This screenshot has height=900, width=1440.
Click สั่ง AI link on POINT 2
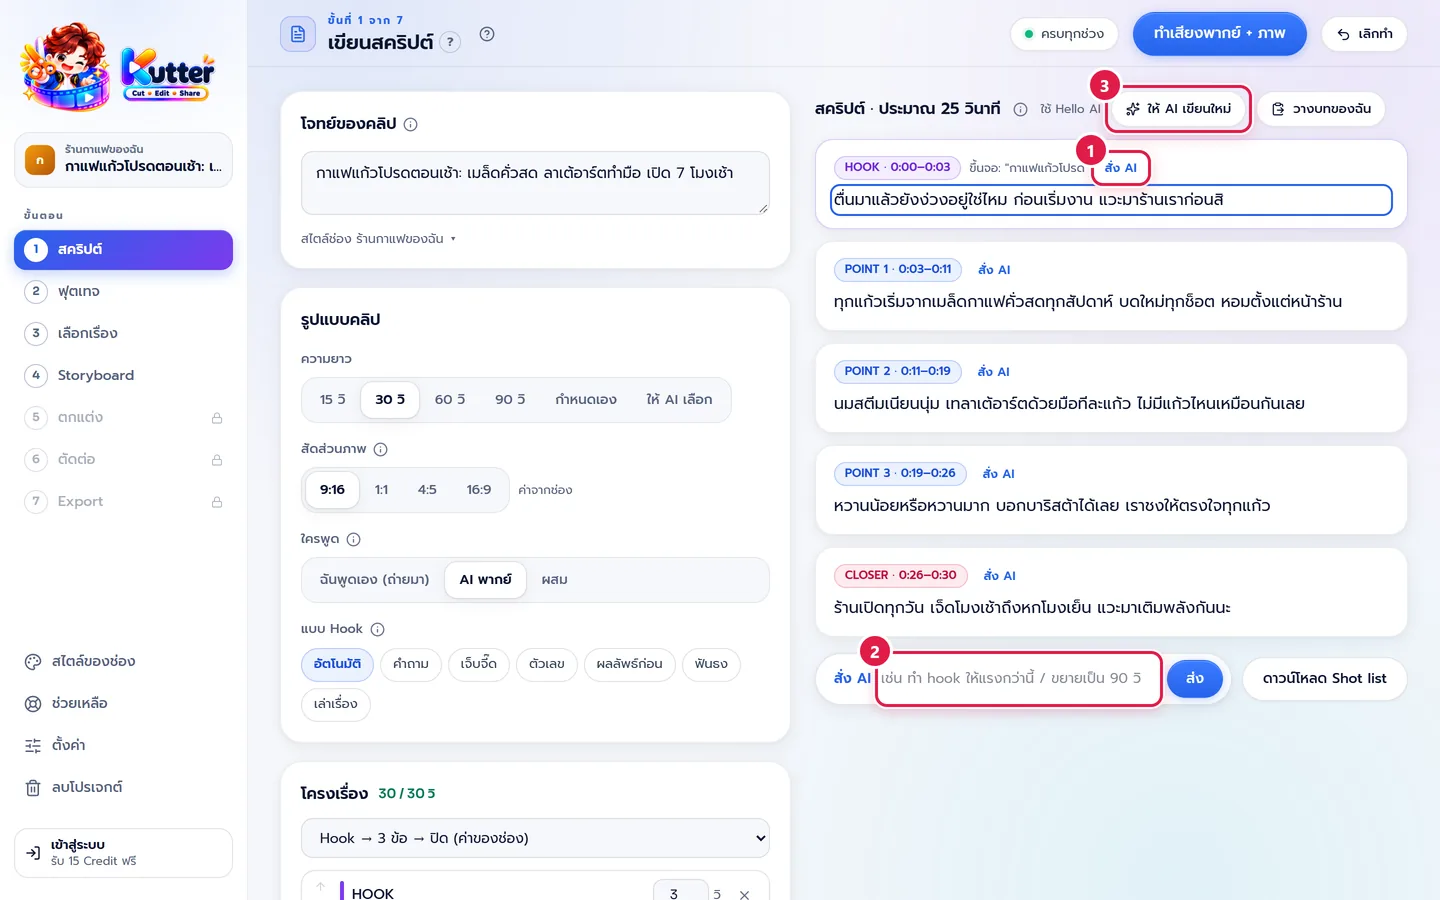tap(994, 372)
